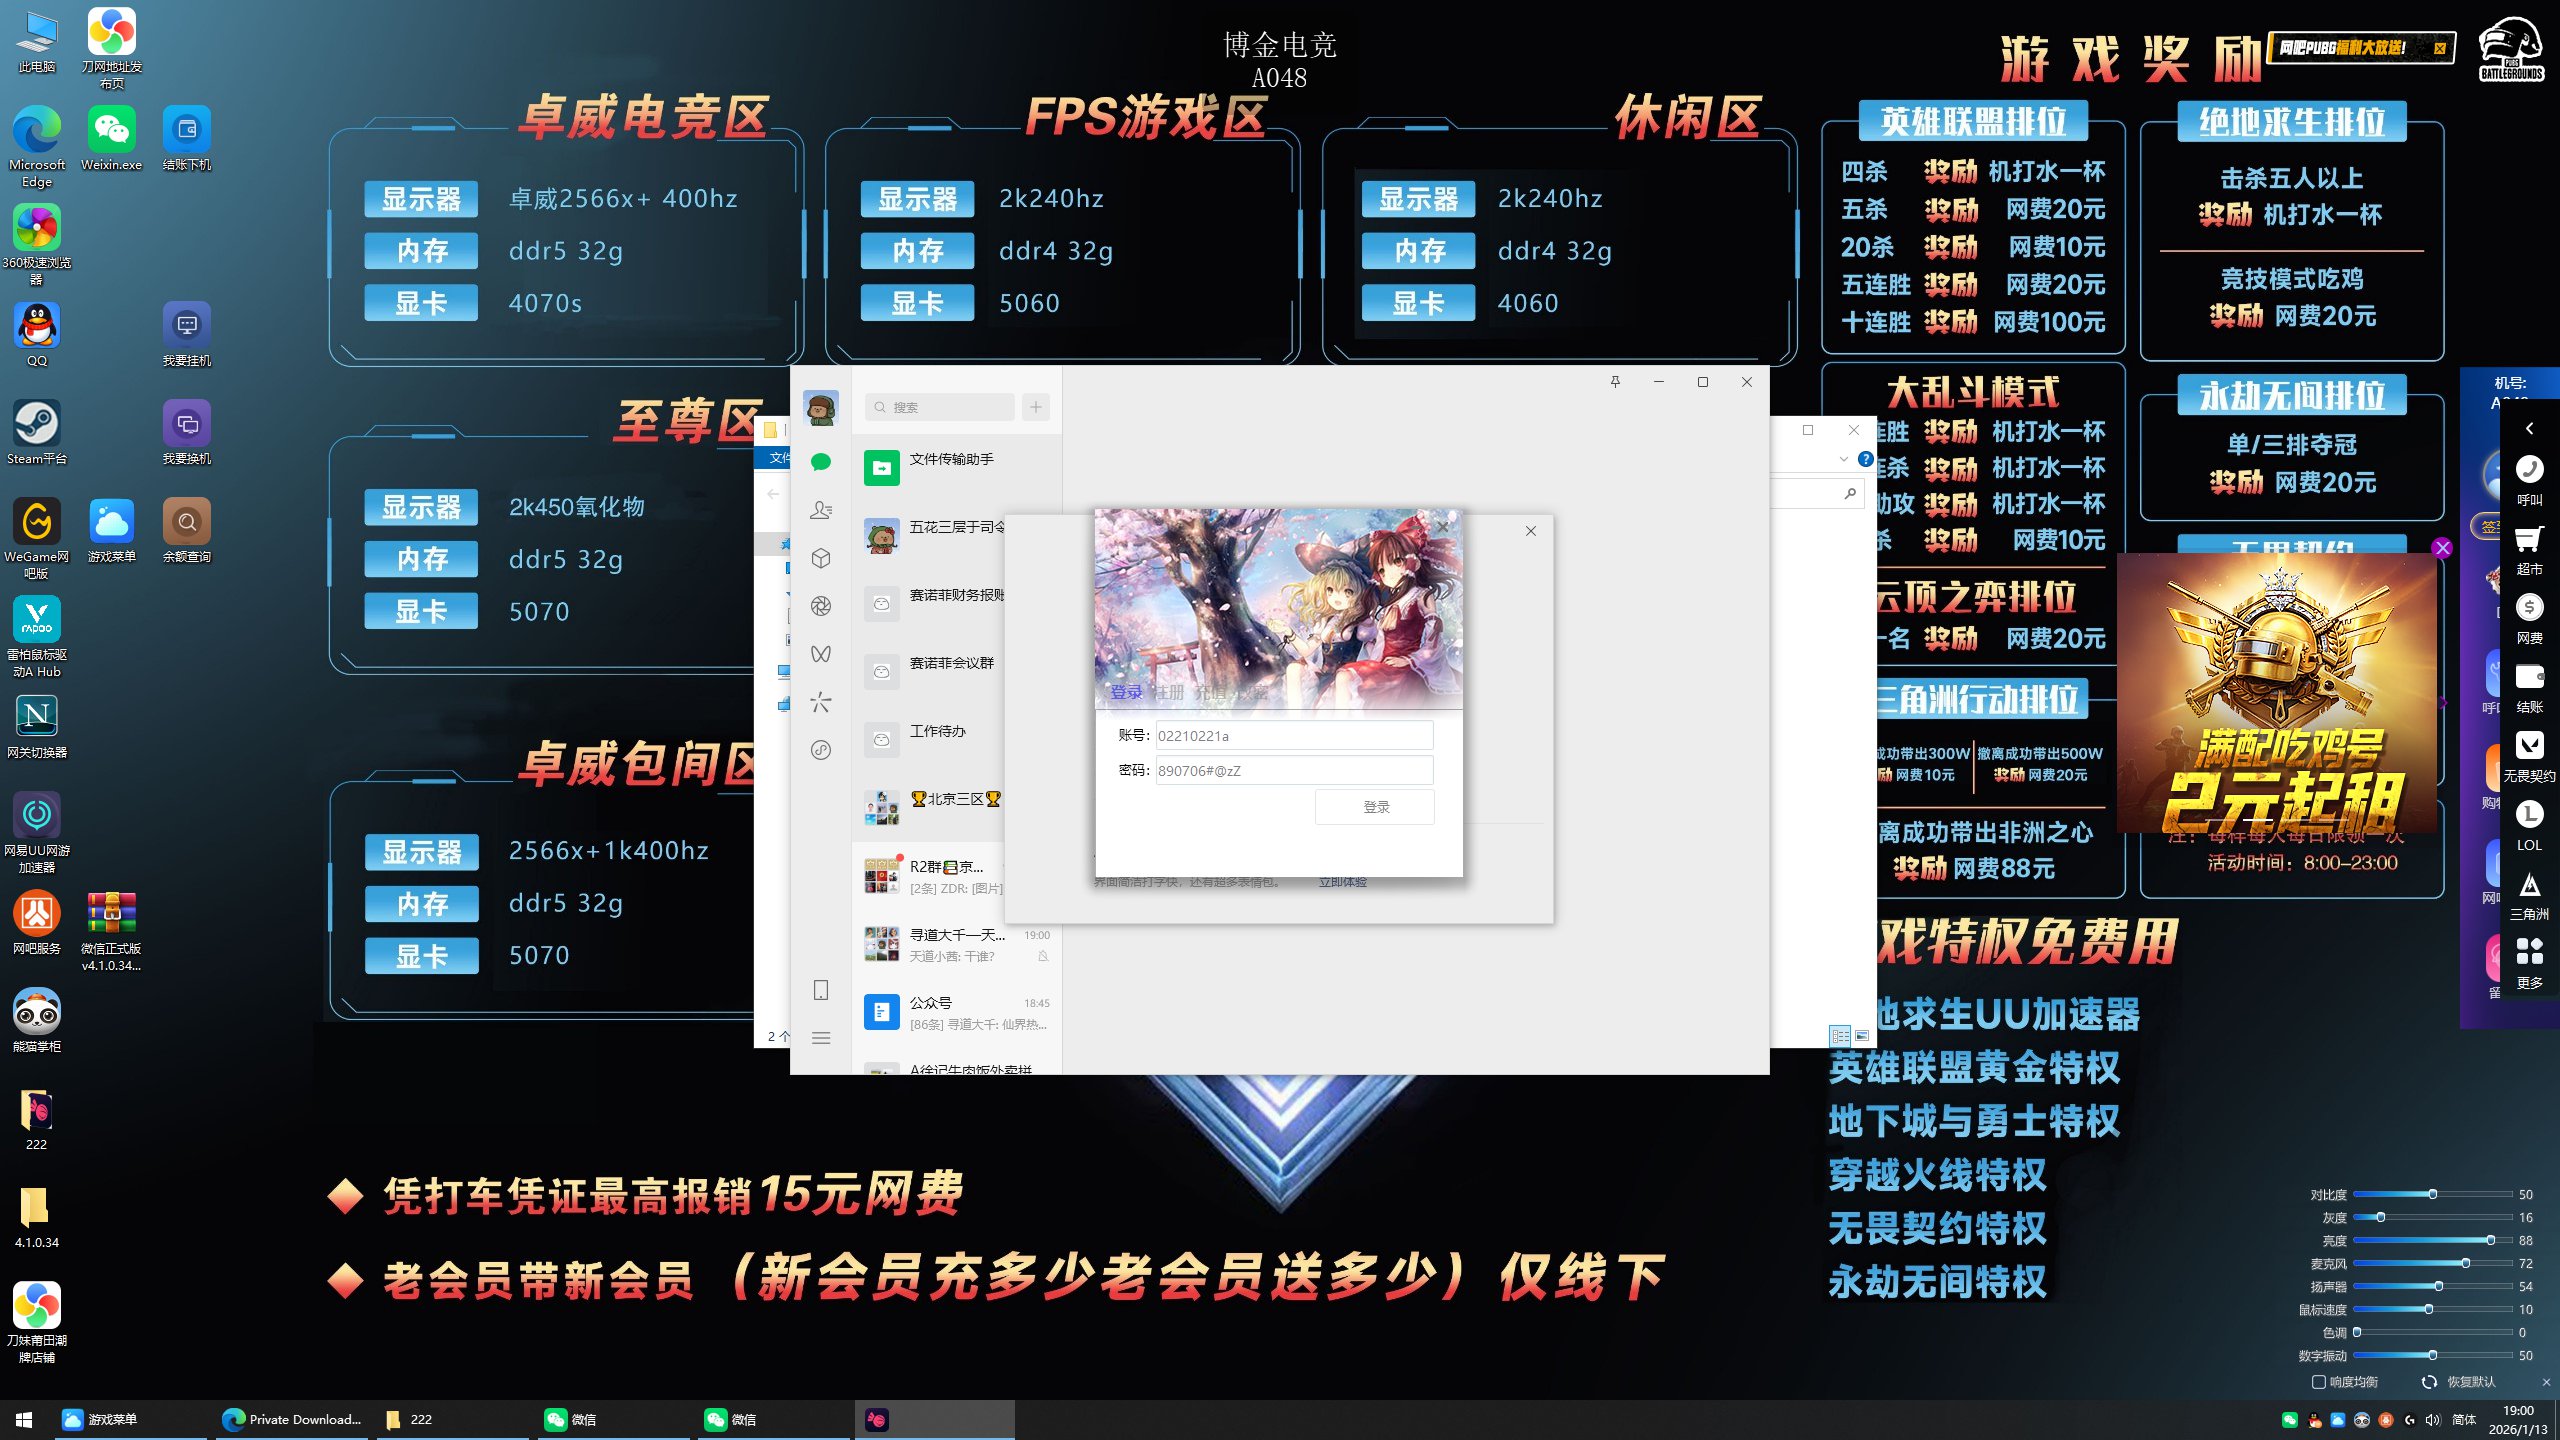Expand the Explorer ribbon chevron

point(1843,459)
